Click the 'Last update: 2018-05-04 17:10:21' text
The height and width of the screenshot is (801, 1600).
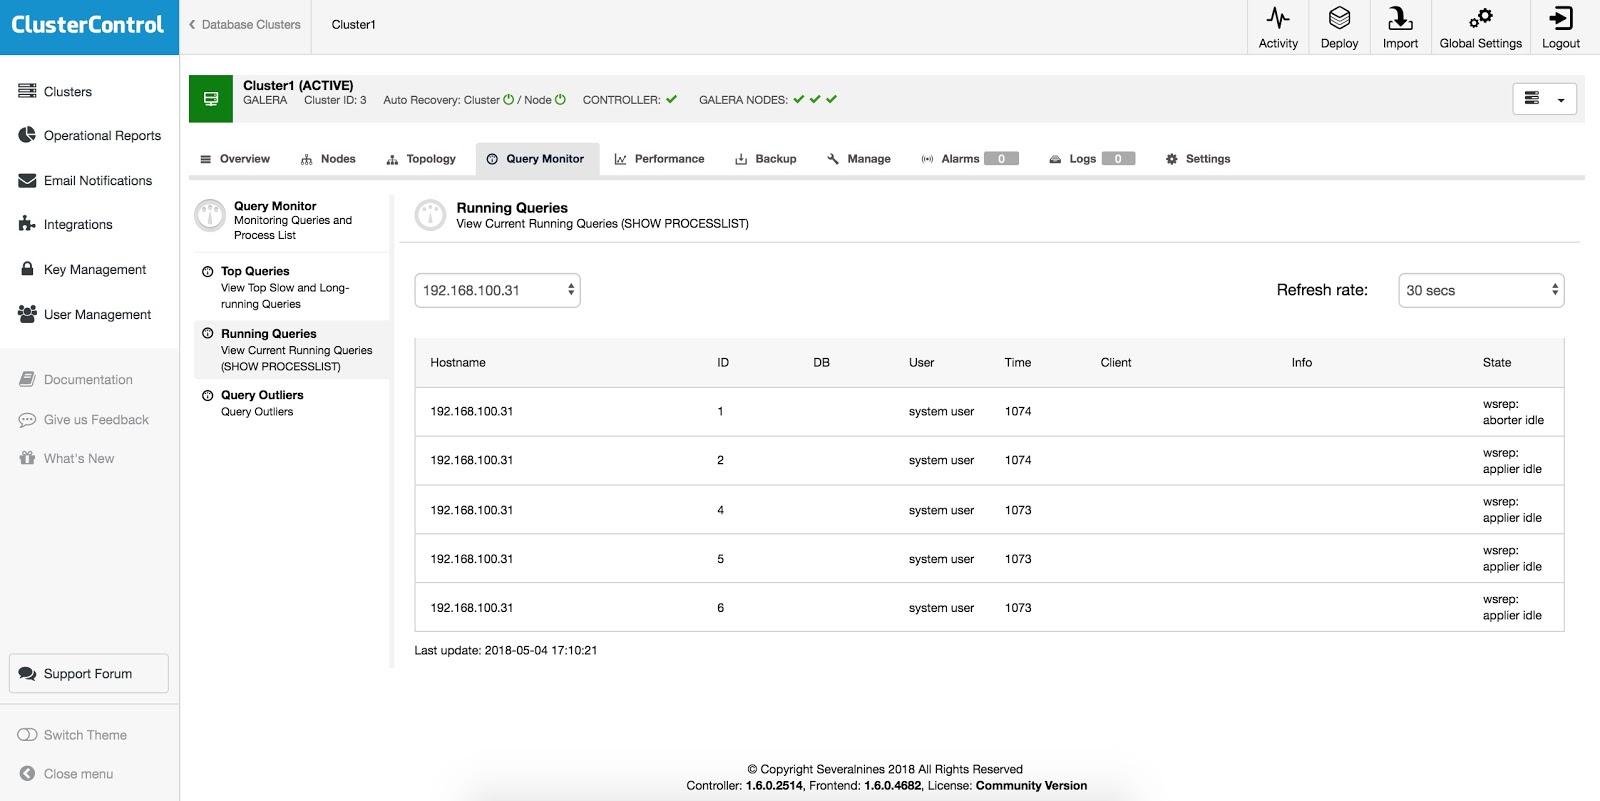[x=506, y=650]
